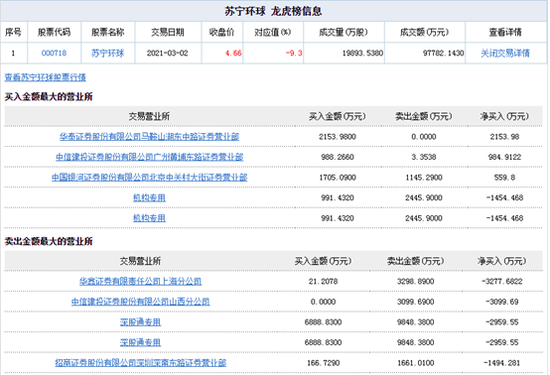The width and height of the screenshot is (550, 375).
Task: Select the 苏宁环球 龙虎榜信息 title
Action: 273,11
